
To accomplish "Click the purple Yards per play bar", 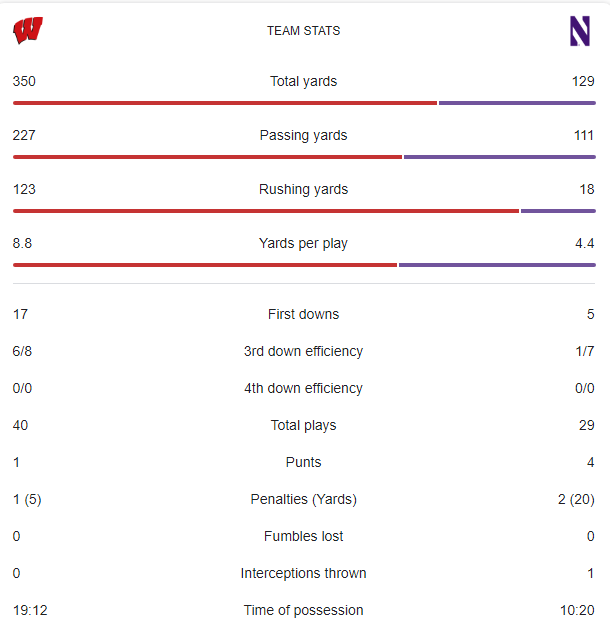I will pos(497,264).
